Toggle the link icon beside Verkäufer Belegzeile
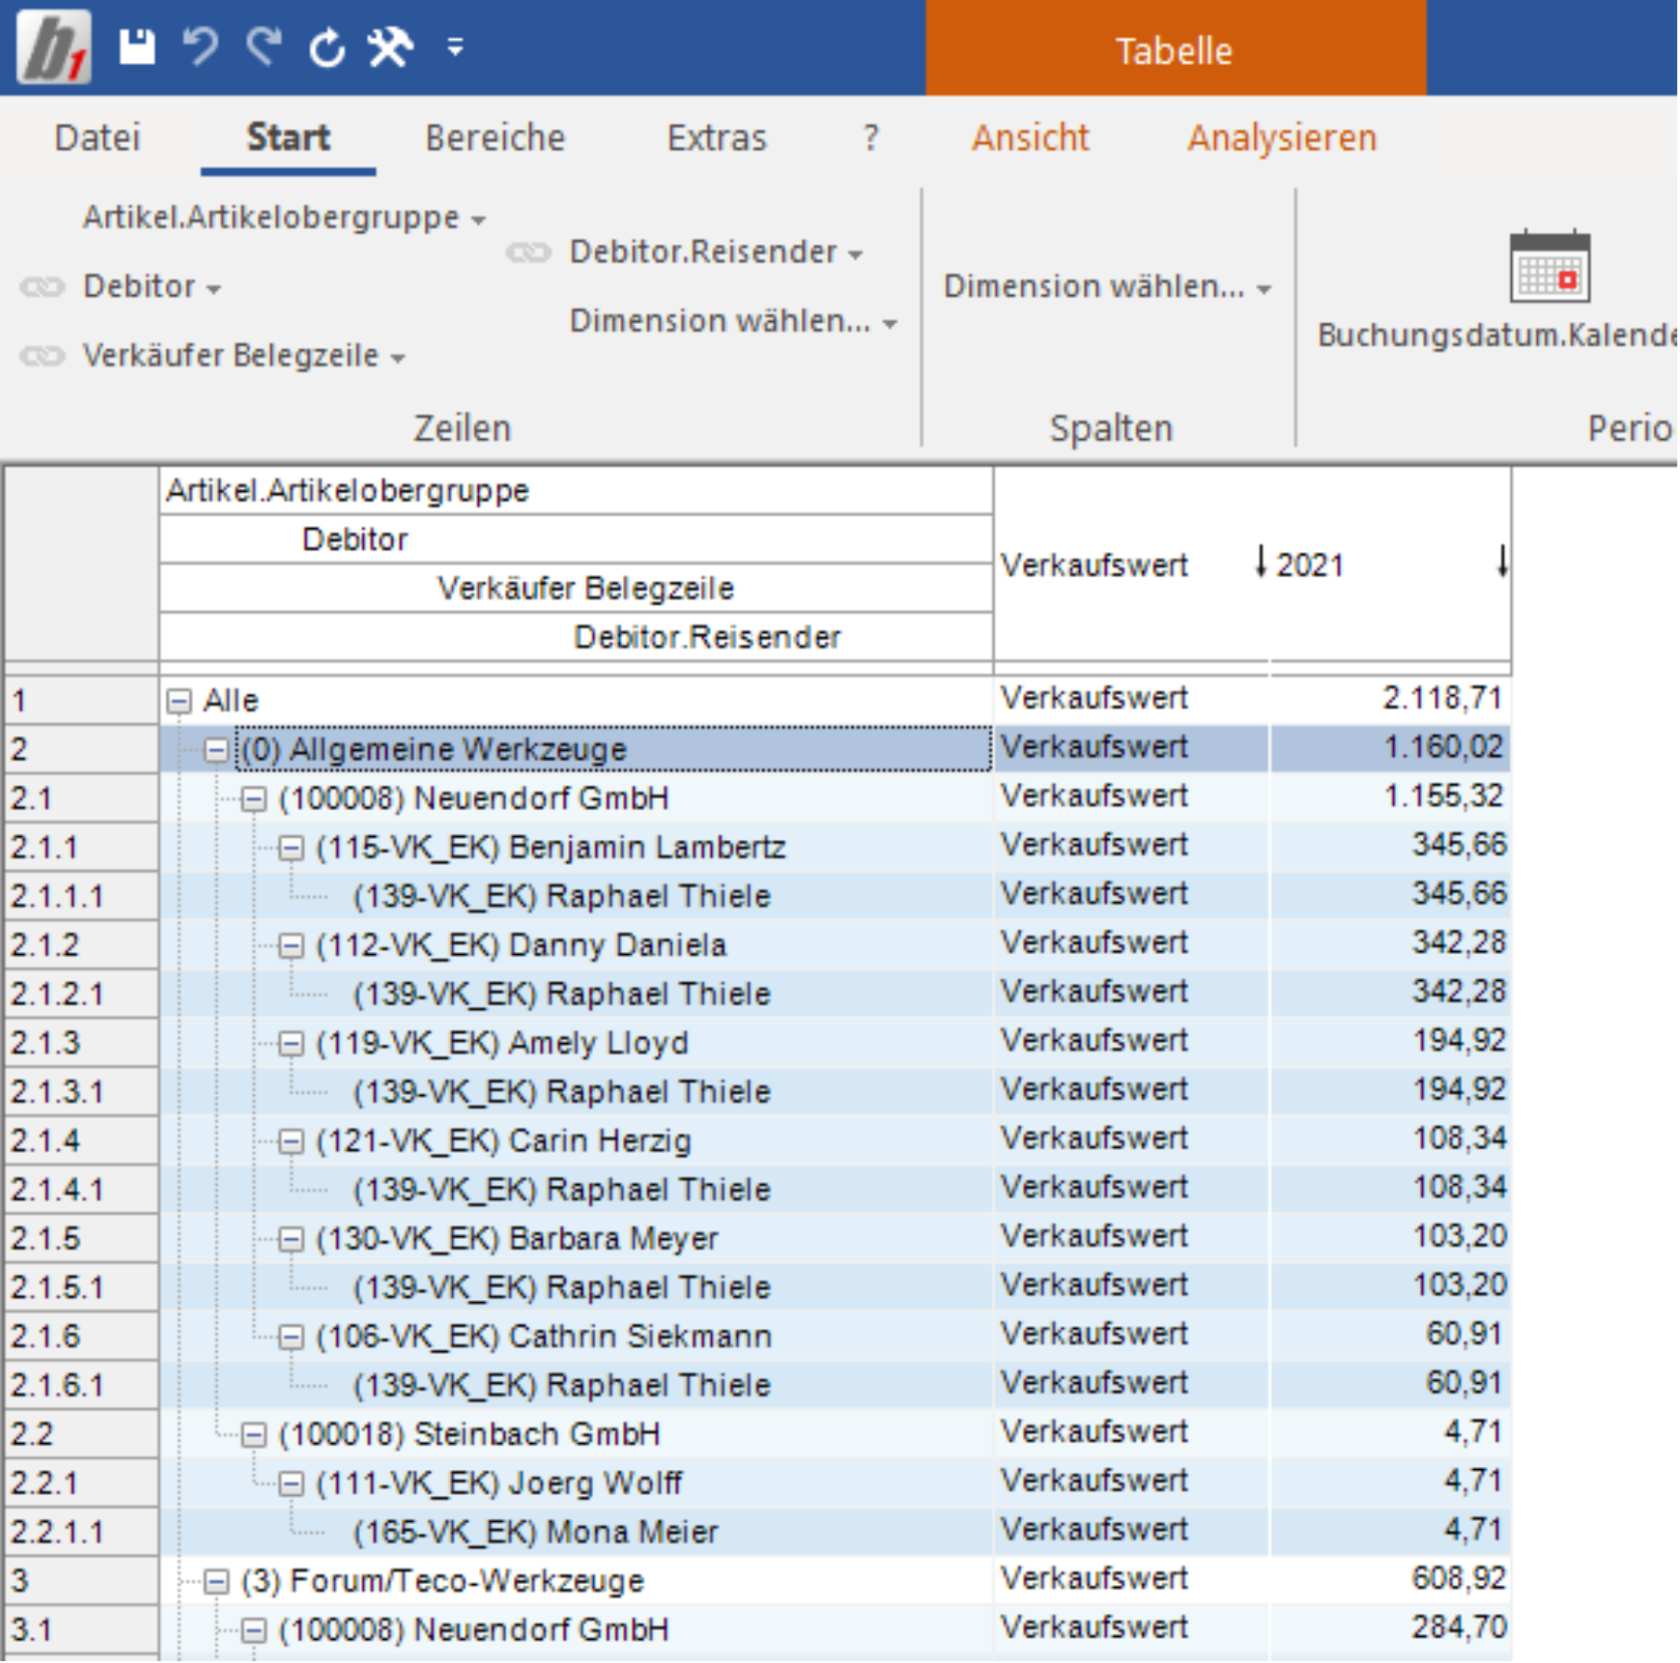This screenshot has height=1663, width=1680. (x=42, y=356)
